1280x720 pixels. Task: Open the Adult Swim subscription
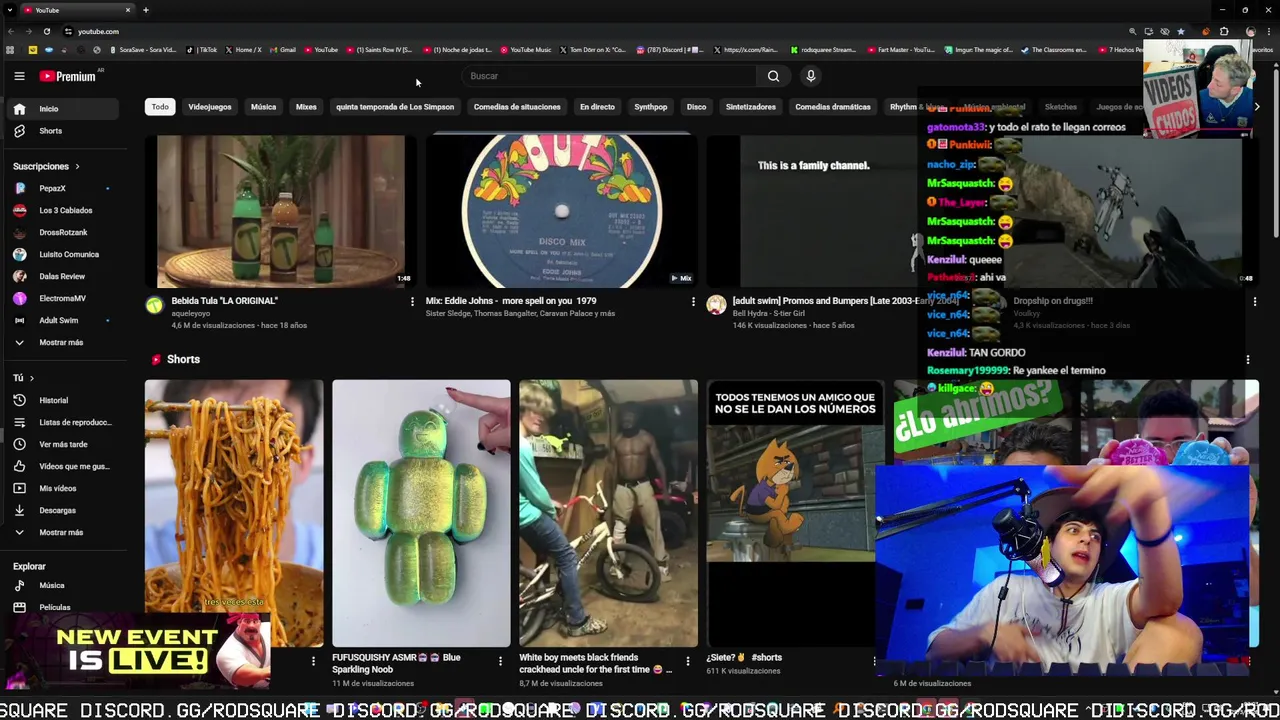pos(64,320)
